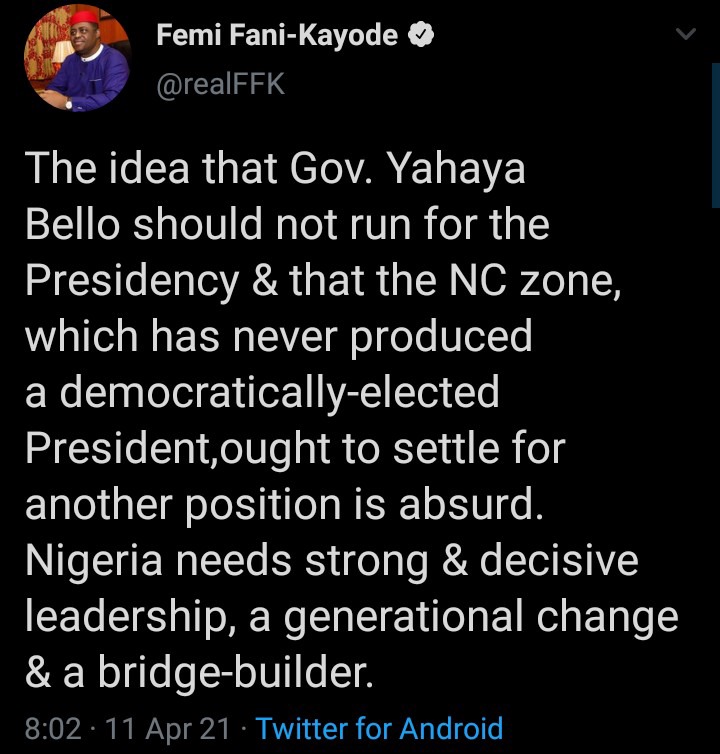Click the verified checkmark badge
The width and height of the screenshot is (720, 754).
[421, 35]
